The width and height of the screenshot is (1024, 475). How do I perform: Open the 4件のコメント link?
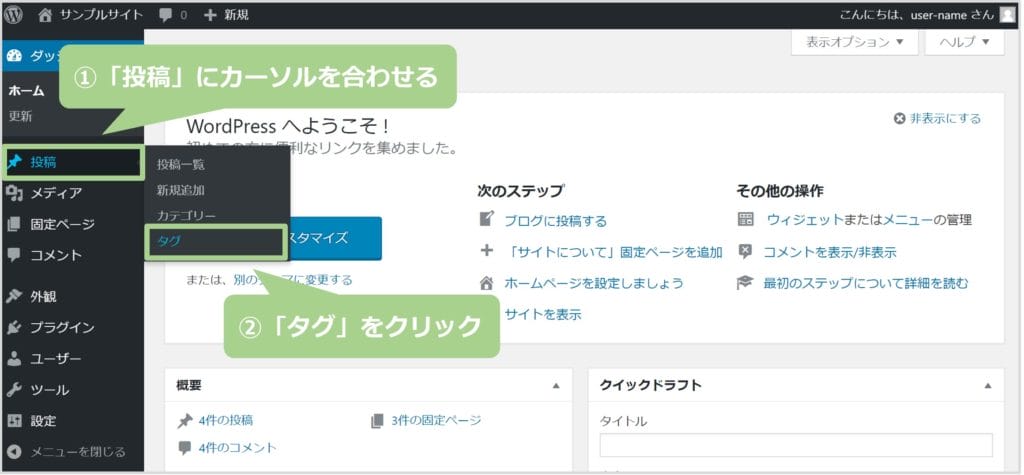[x=238, y=448]
